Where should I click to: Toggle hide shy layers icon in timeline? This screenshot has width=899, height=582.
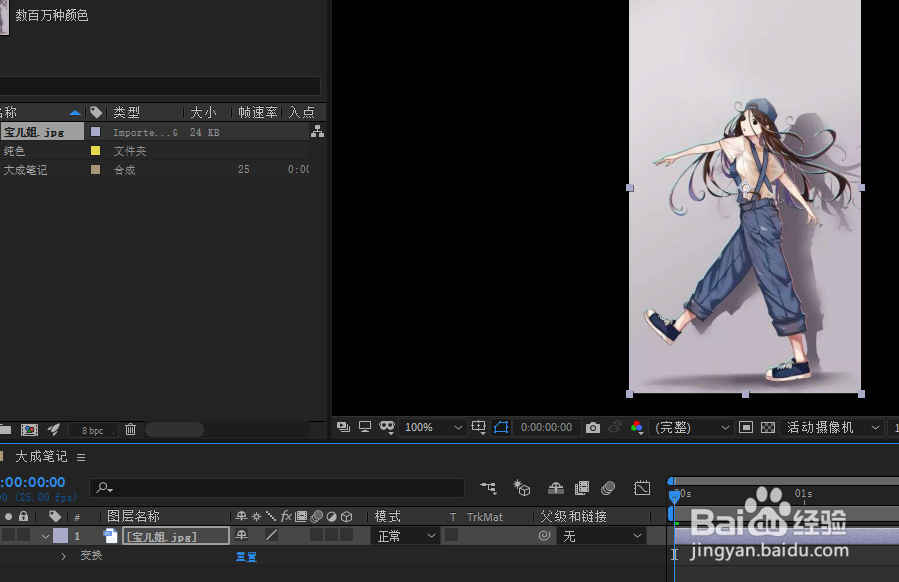pos(556,488)
